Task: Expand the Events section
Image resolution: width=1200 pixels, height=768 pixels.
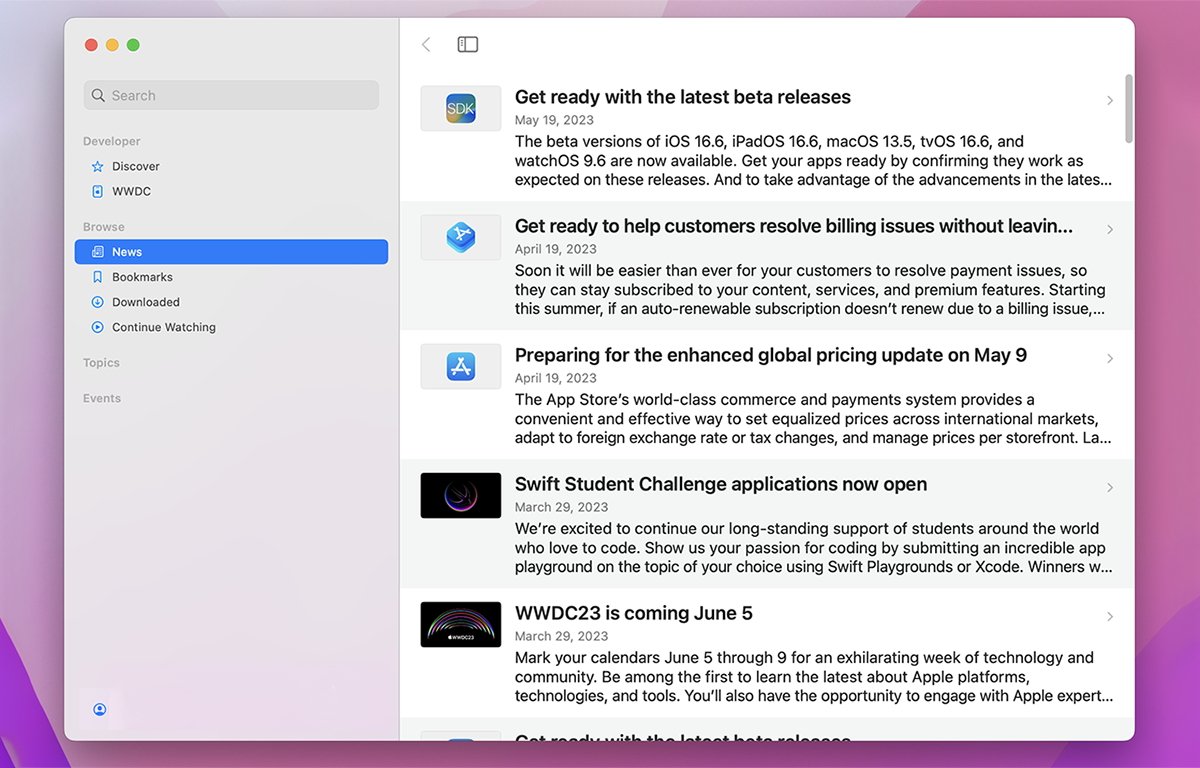Action: coord(102,398)
